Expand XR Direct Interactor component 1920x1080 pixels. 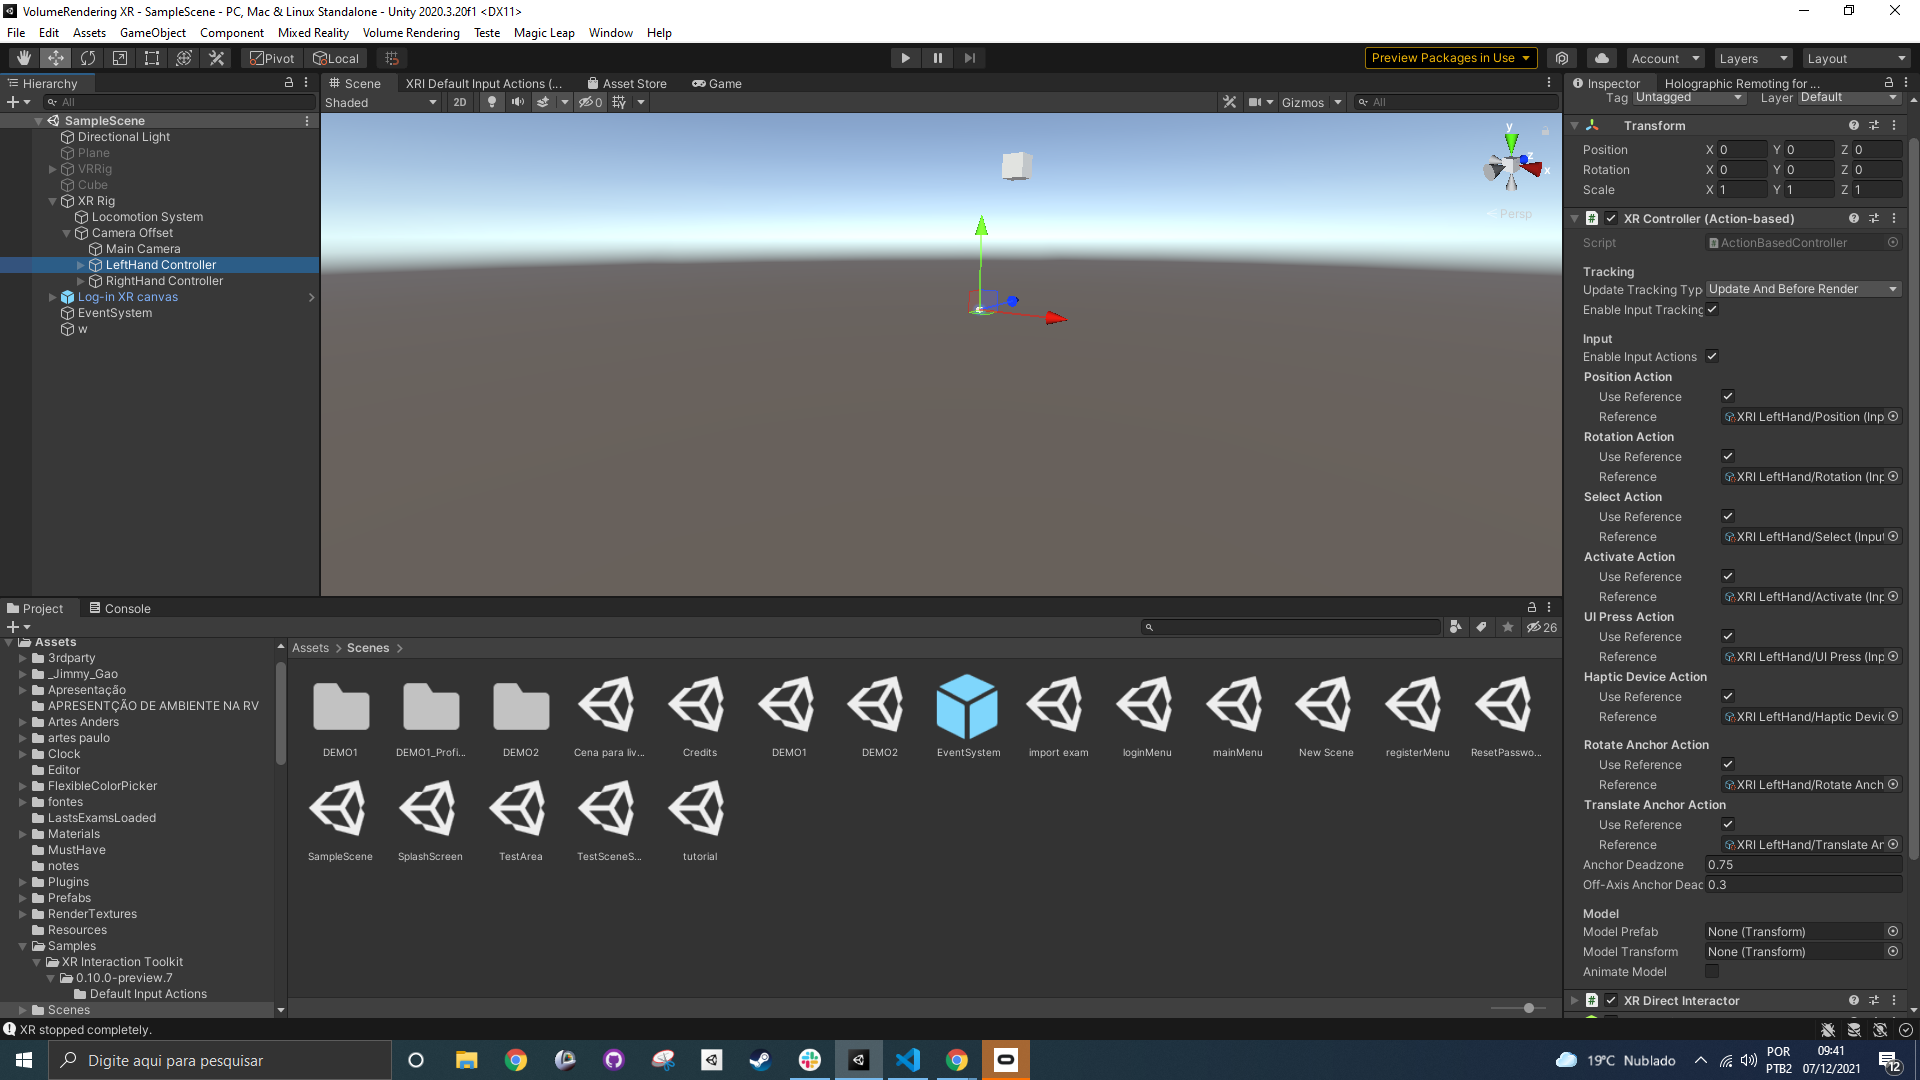[x=1575, y=1000]
